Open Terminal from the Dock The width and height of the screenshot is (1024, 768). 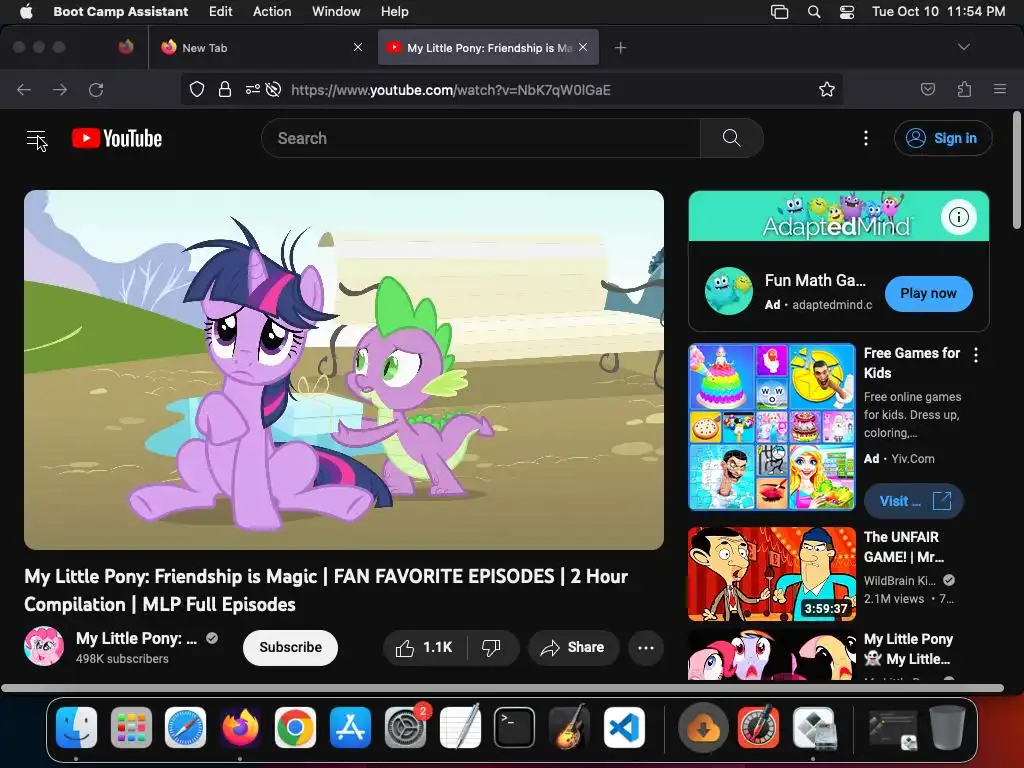[x=515, y=728]
